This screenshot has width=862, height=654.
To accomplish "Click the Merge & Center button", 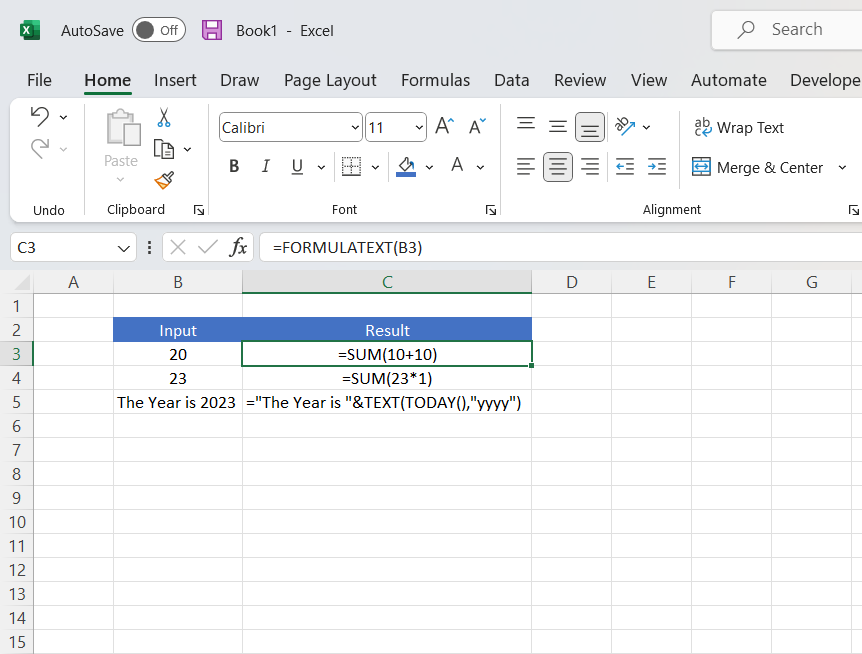I will [758, 167].
